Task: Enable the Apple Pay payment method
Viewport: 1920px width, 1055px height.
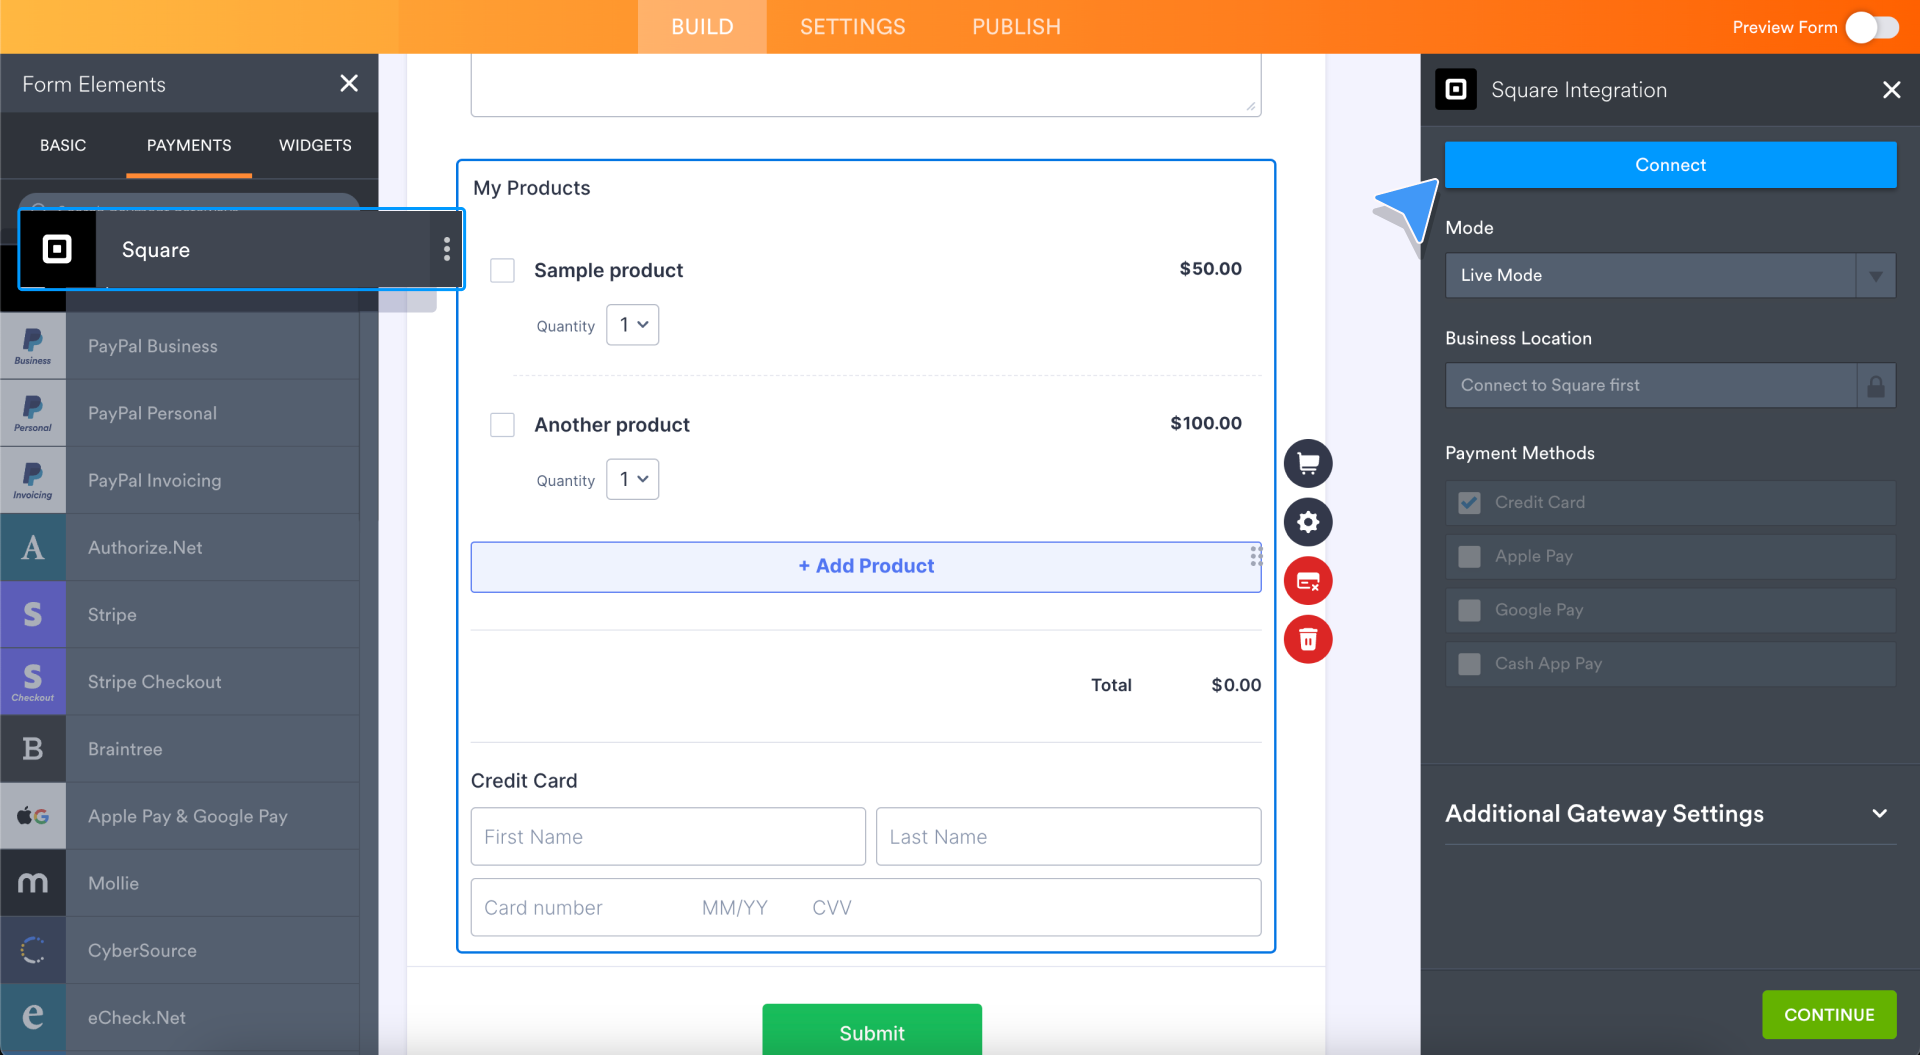Action: pos(1469,557)
